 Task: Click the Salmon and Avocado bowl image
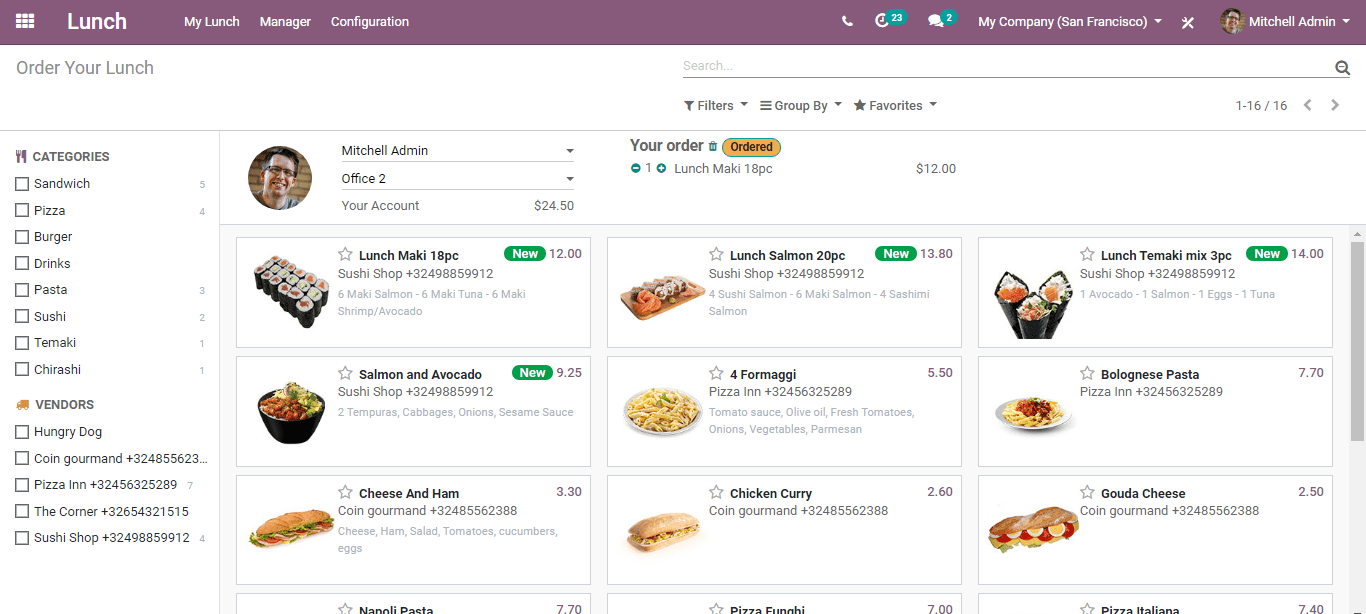tap(291, 412)
